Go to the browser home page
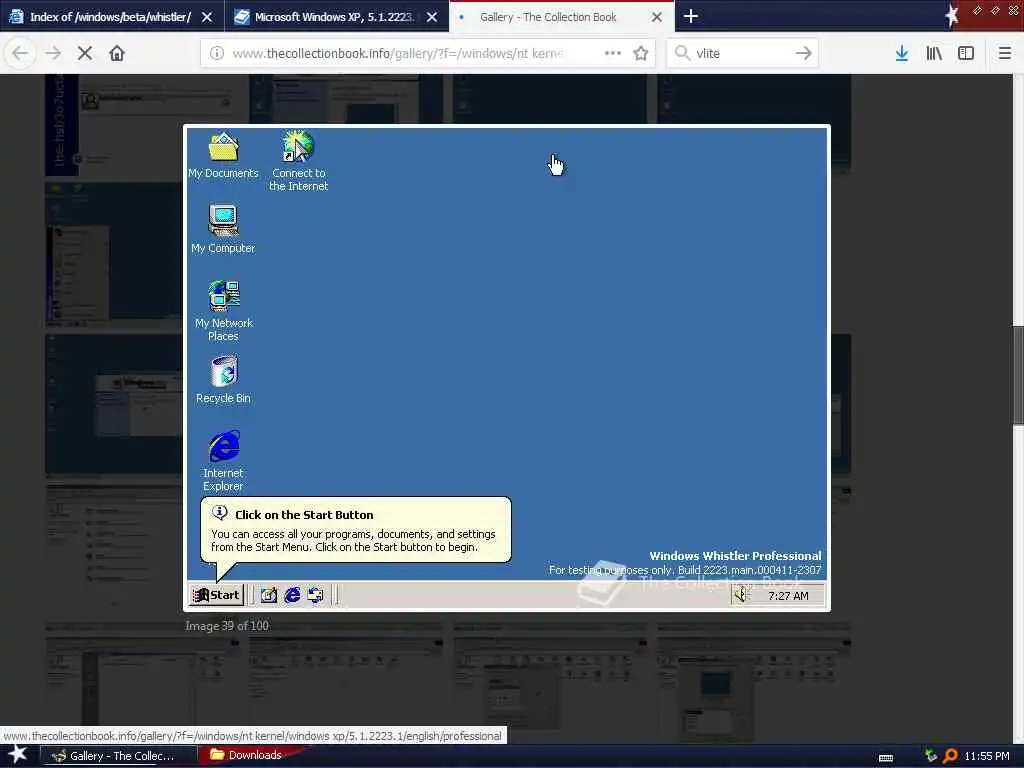The height and width of the screenshot is (768, 1024). (x=117, y=53)
